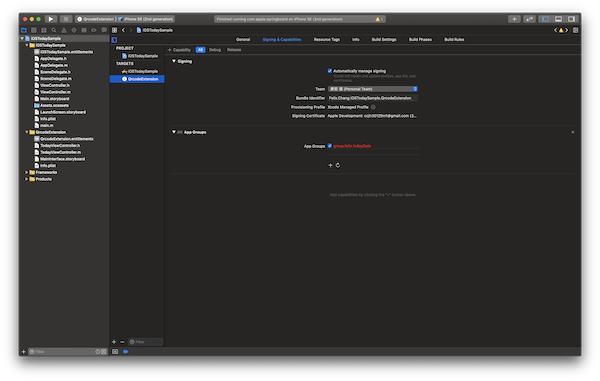Click the + Capability button

pos(179,50)
